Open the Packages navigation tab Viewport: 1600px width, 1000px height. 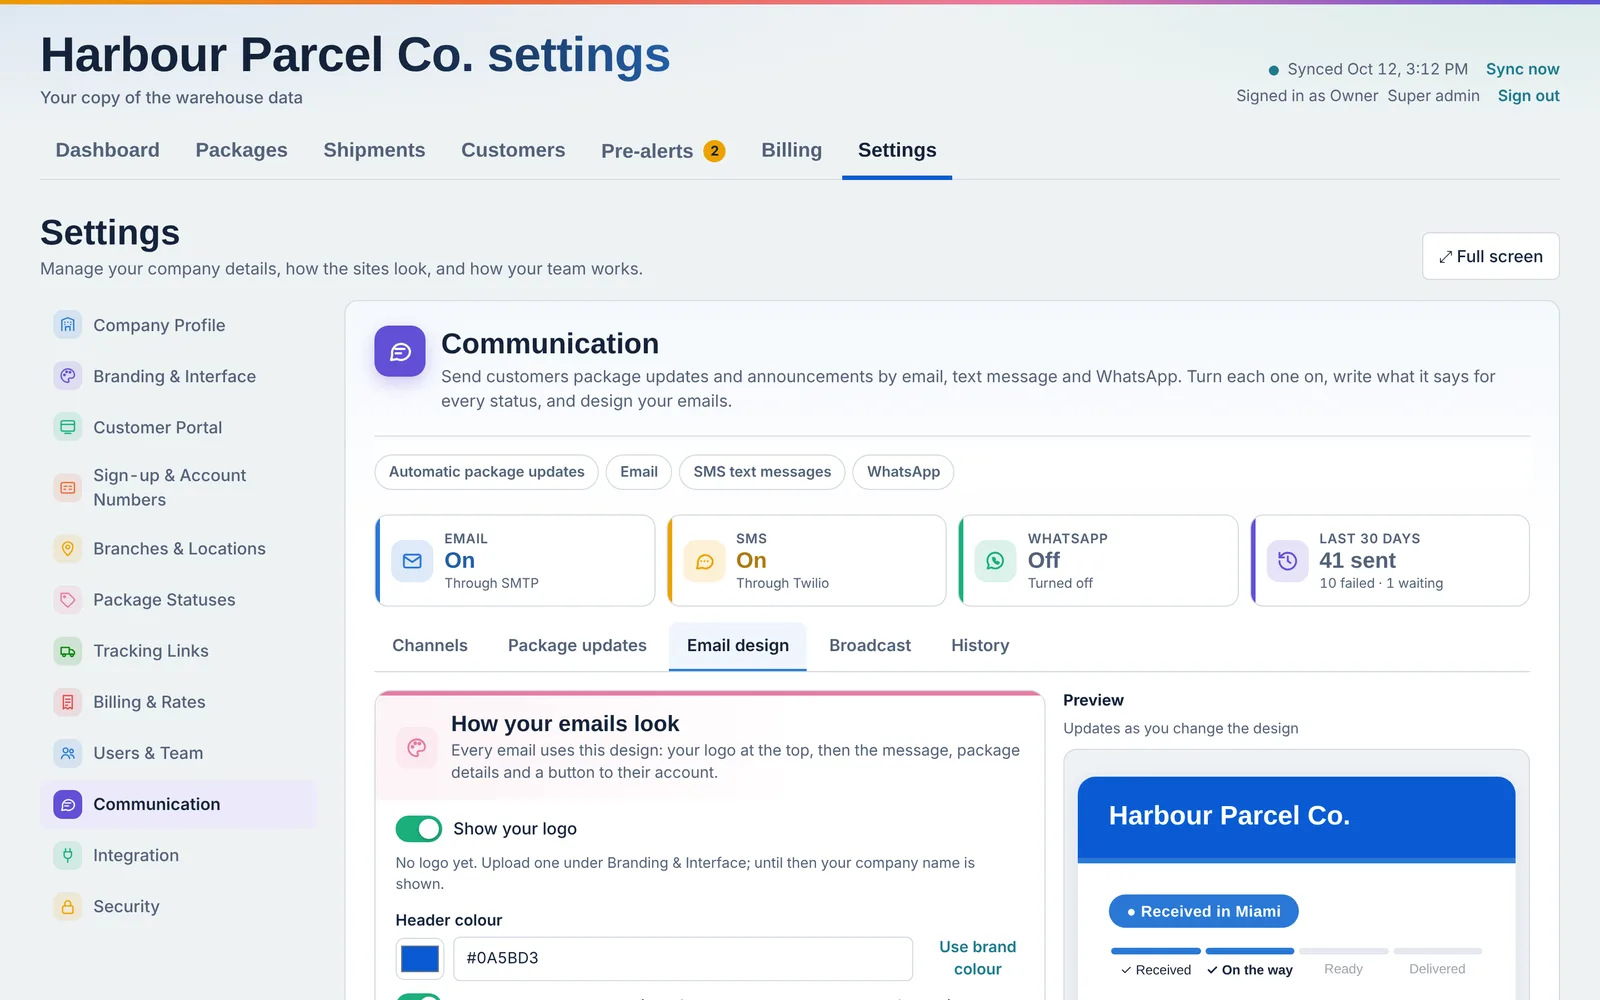tap(242, 150)
